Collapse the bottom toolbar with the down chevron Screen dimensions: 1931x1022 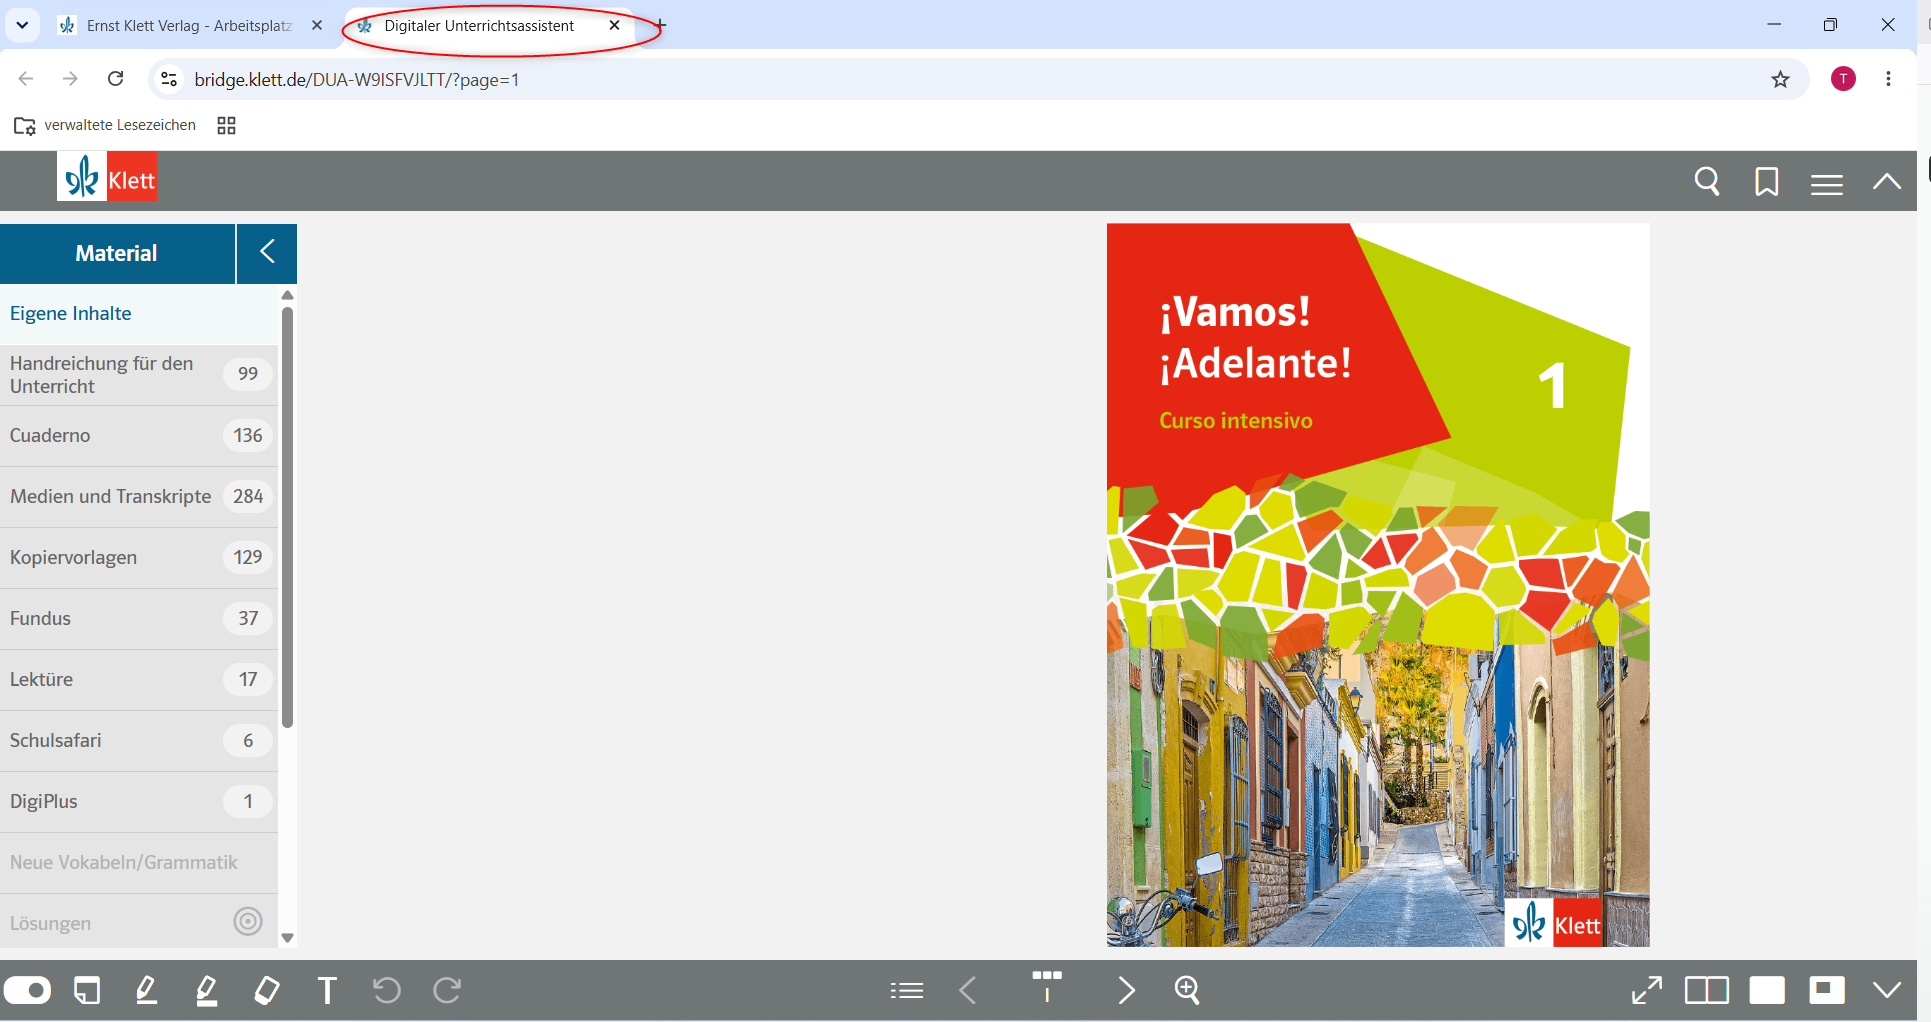1887,990
